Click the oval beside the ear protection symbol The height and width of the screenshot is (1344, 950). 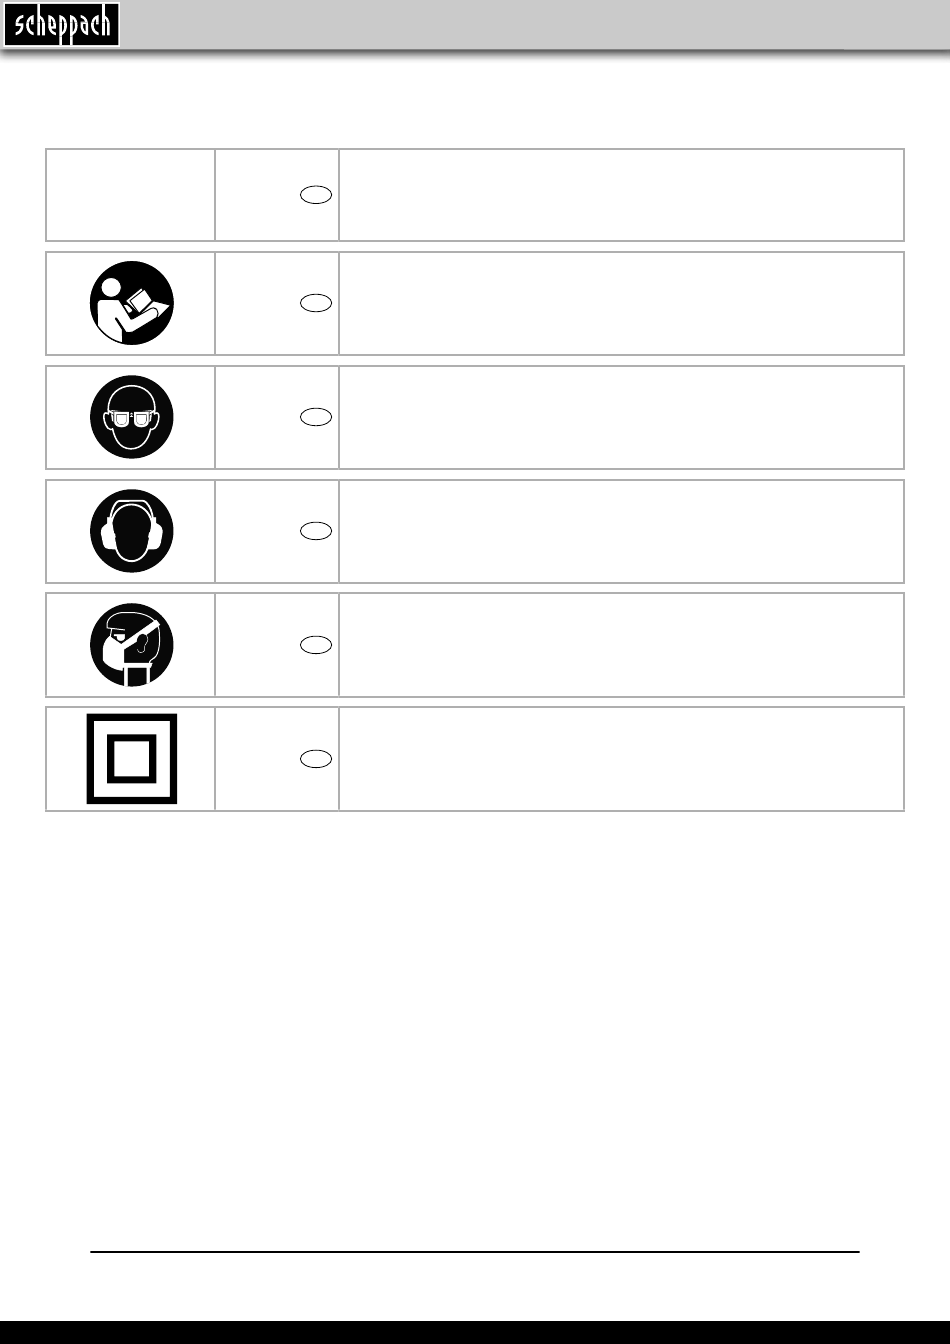316,531
